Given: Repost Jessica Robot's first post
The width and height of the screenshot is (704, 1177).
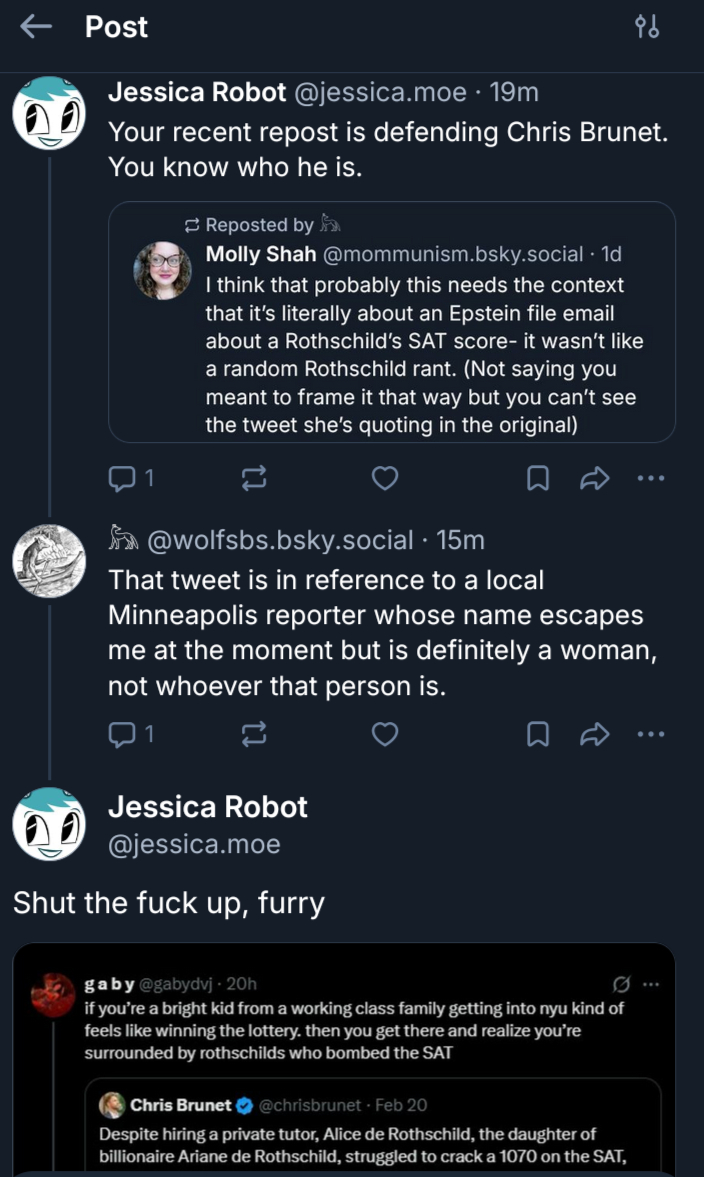Looking at the screenshot, I should (254, 479).
